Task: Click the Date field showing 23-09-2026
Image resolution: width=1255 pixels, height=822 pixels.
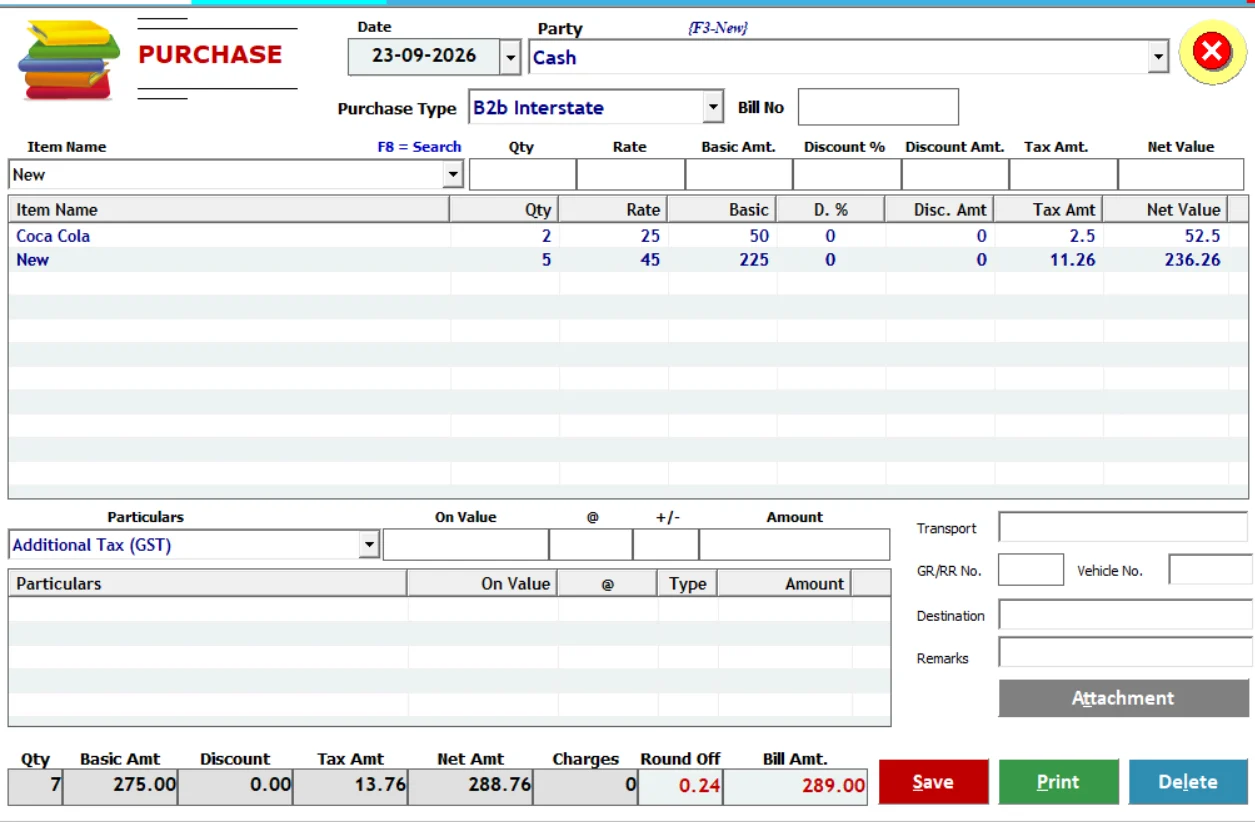Action: 424,56
